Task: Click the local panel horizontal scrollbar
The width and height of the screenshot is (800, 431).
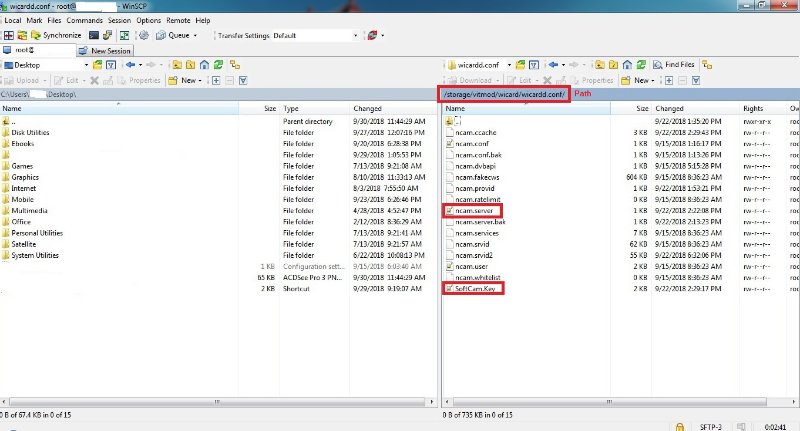Action: (x=217, y=402)
